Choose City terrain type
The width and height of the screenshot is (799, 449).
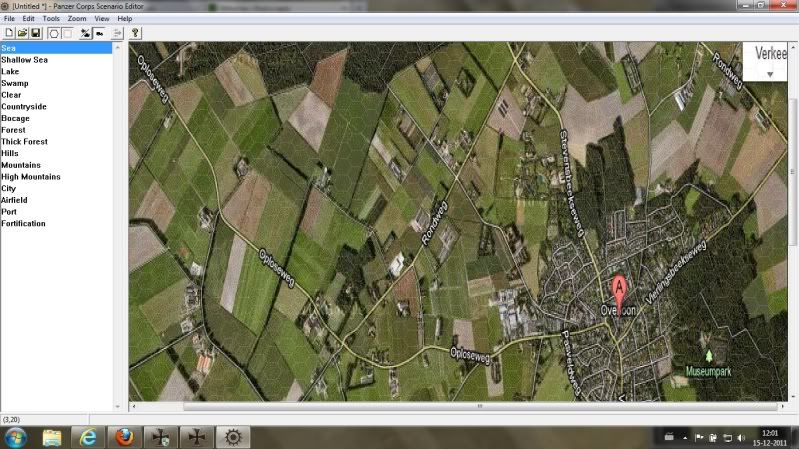(x=9, y=189)
